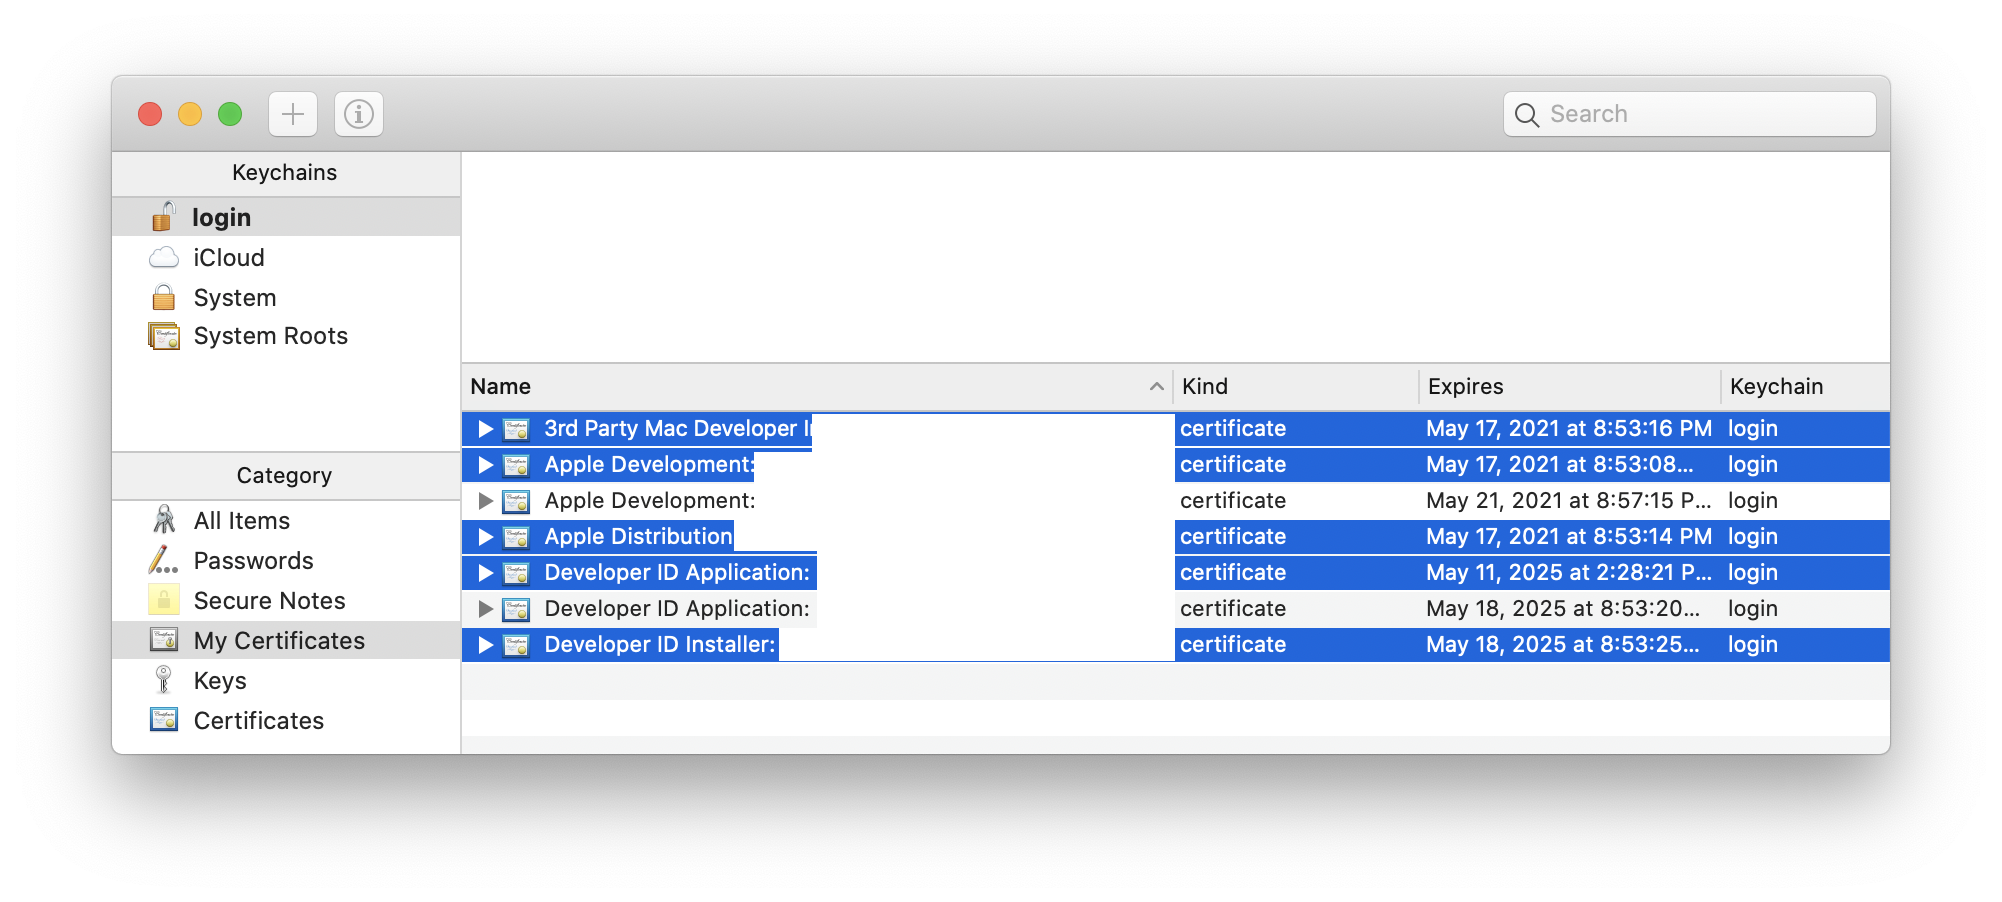This screenshot has height=902, width=2002.
Task: Click the 3rd Party Mac Developer certificate icon
Action: pyautogui.click(x=516, y=429)
